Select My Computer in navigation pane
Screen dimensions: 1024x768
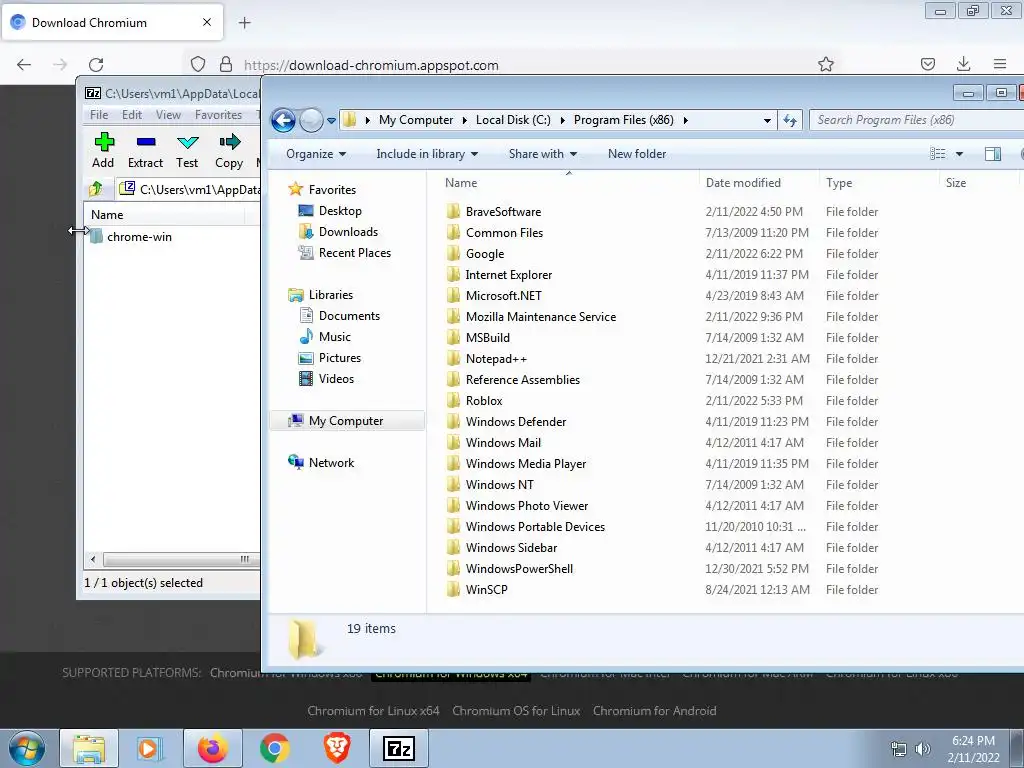tap(347, 421)
